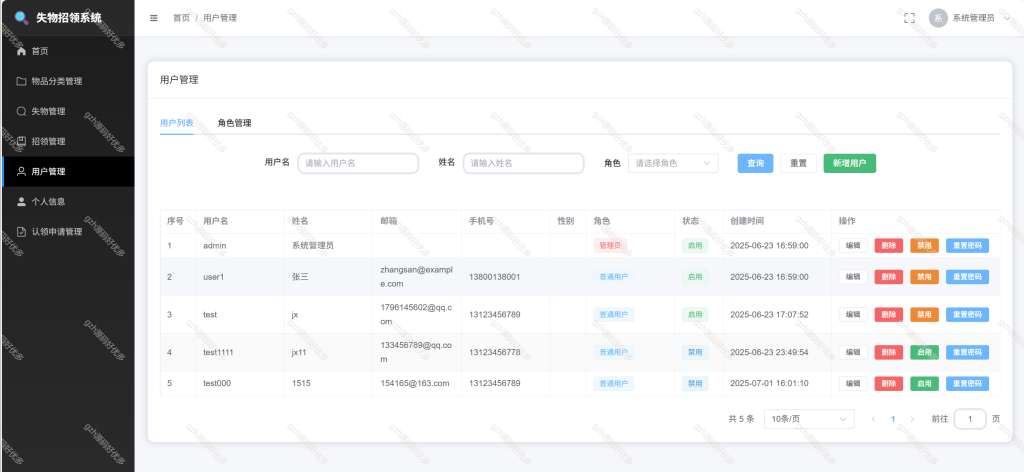
Task: Switch to the 角色管理 tab
Action: tap(234, 123)
